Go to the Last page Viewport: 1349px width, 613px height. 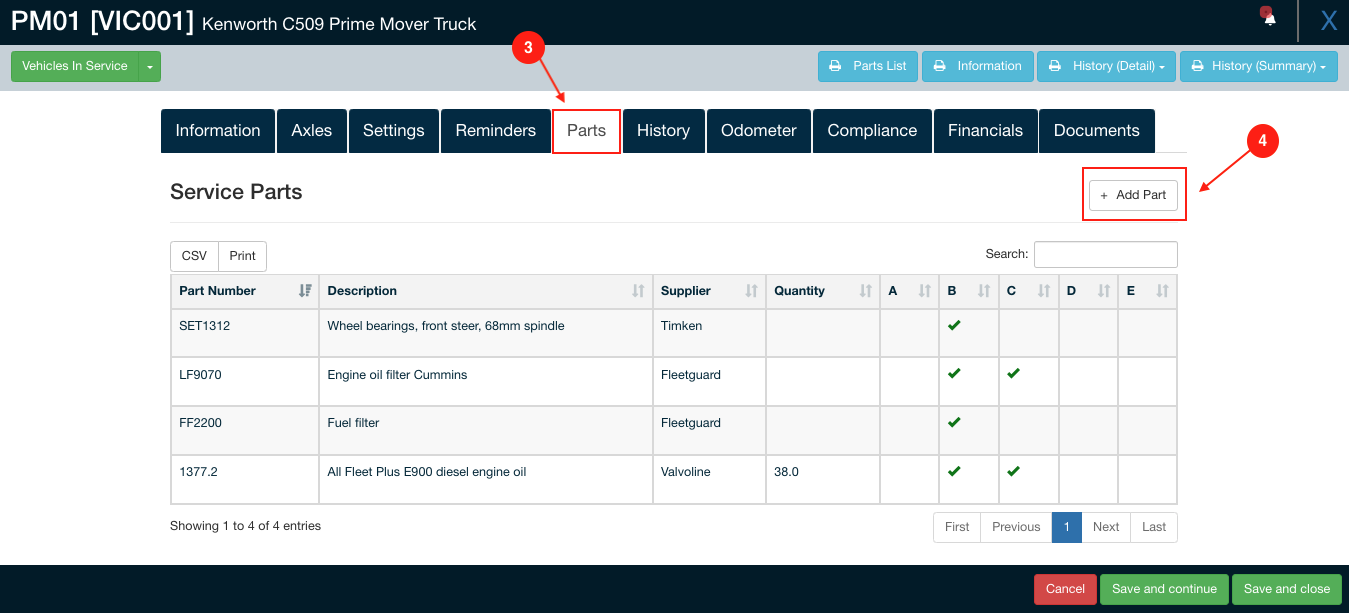coord(1154,527)
